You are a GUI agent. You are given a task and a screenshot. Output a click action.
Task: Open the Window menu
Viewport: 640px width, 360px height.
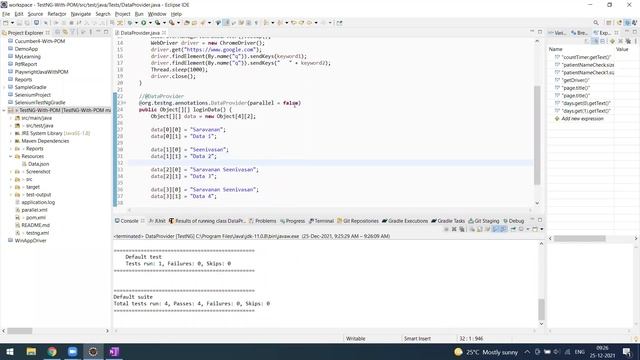(157, 14)
